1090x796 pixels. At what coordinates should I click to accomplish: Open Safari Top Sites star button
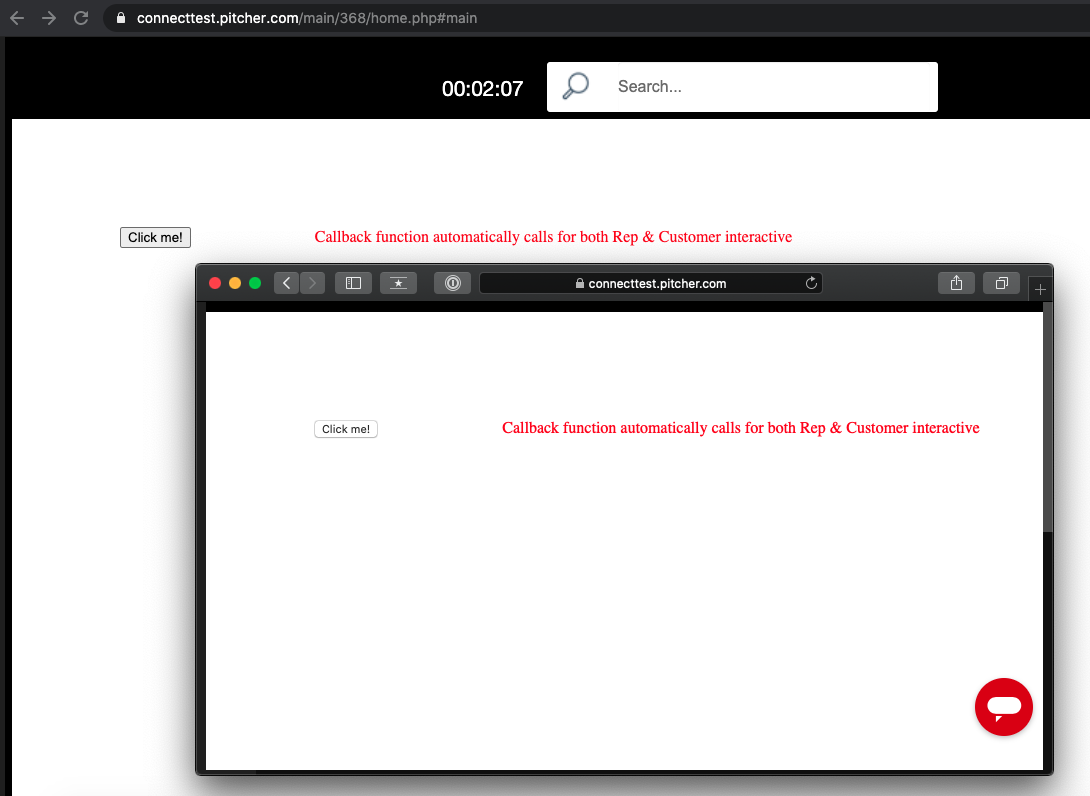[398, 283]
